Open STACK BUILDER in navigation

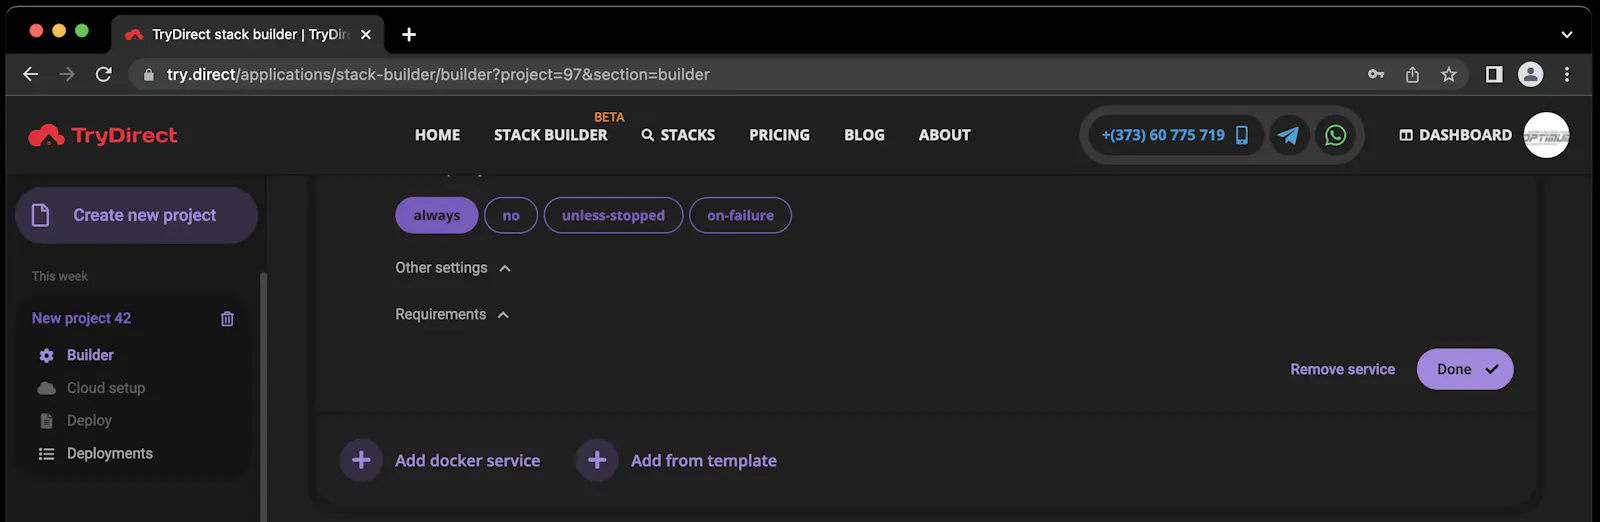coord(551,135)
